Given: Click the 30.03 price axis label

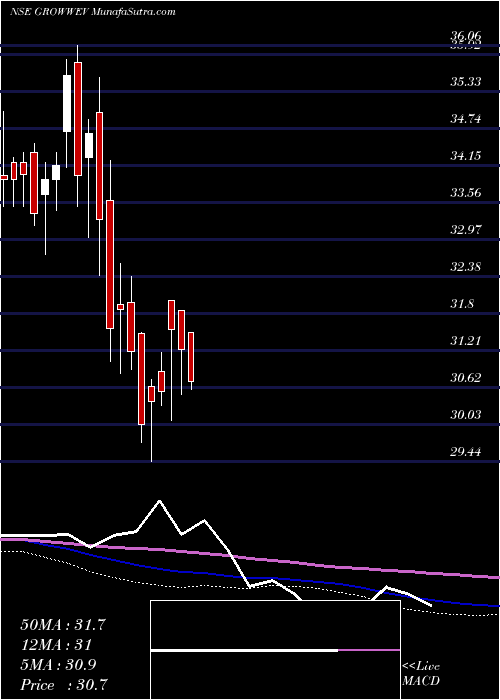Looking at the screenshot, I should coord(466,415).
